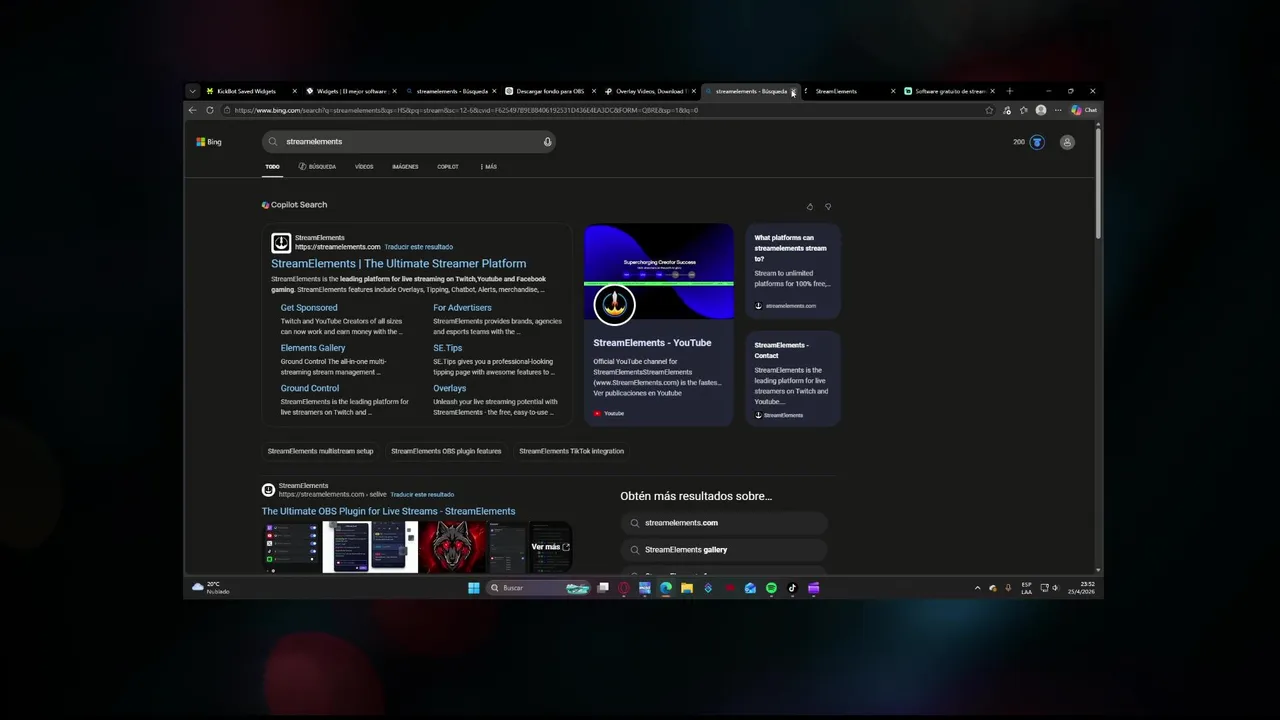Expand the MÁS menu

488,167
